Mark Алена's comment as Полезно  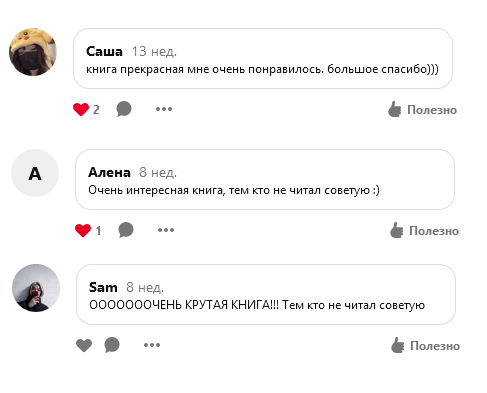424,230
